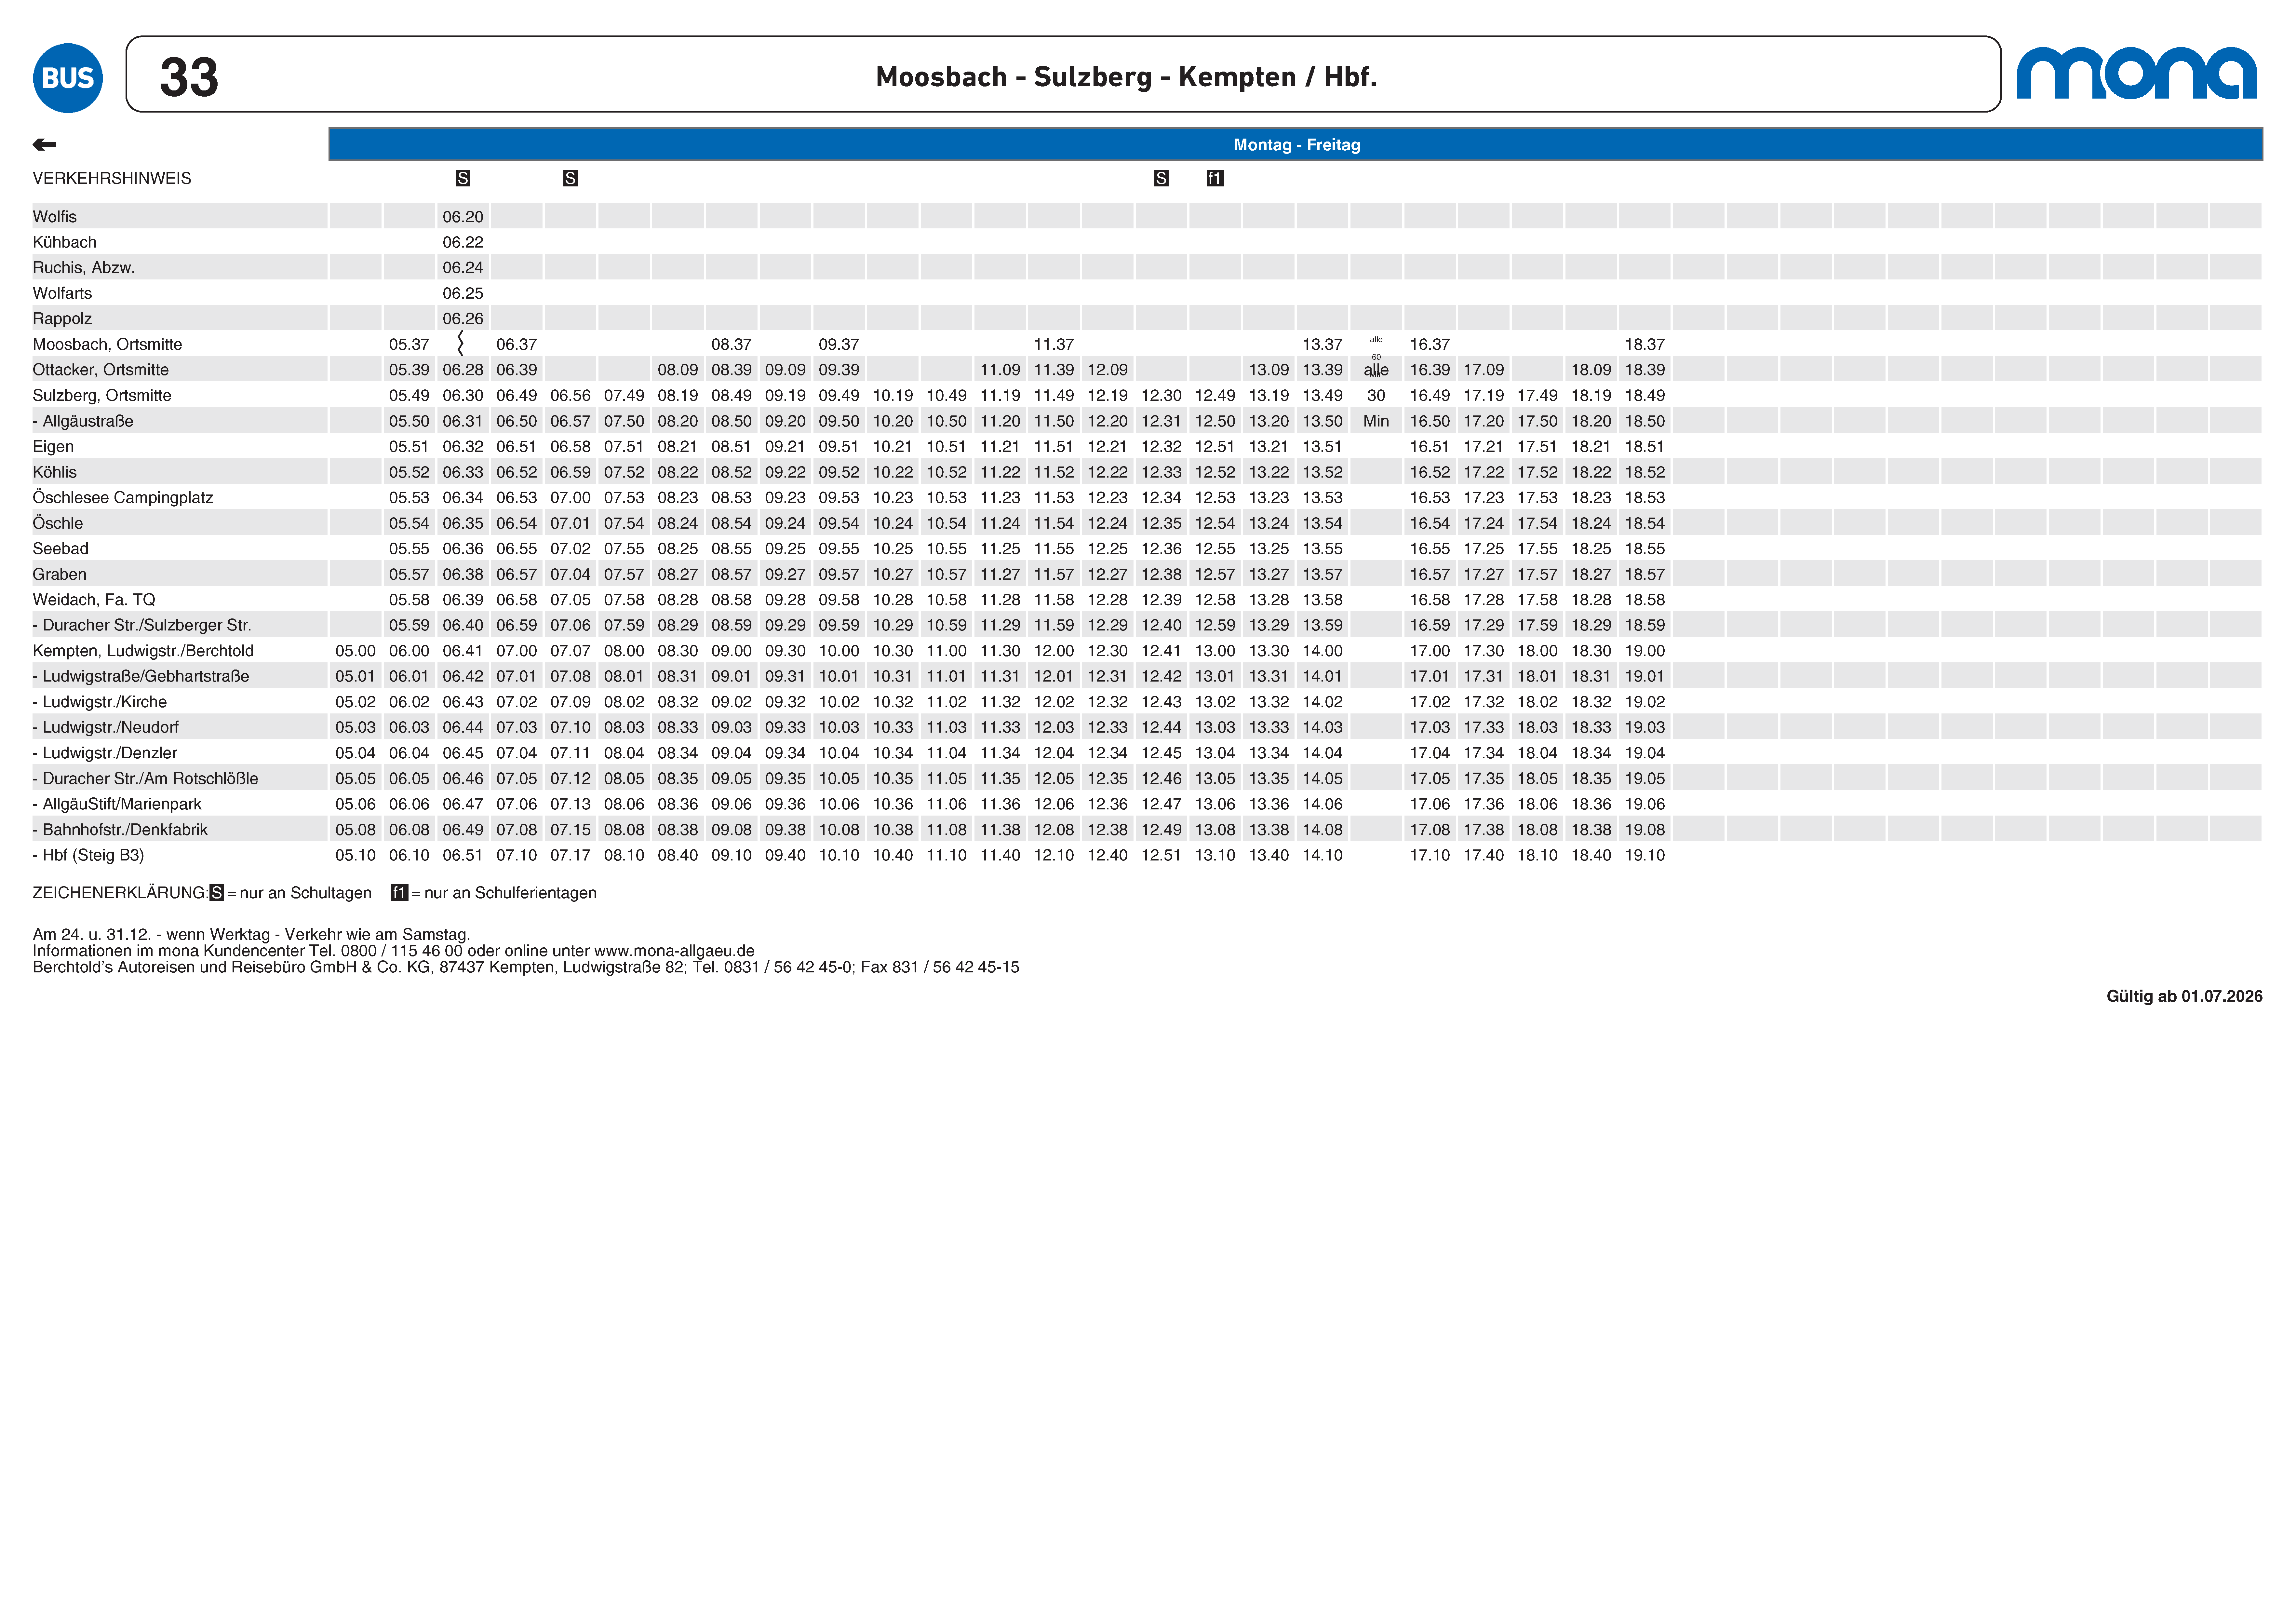Click the f1 symbol in the Zeichenerklärung legend
2296x1624 pixels.
click(x=400, y=893)
